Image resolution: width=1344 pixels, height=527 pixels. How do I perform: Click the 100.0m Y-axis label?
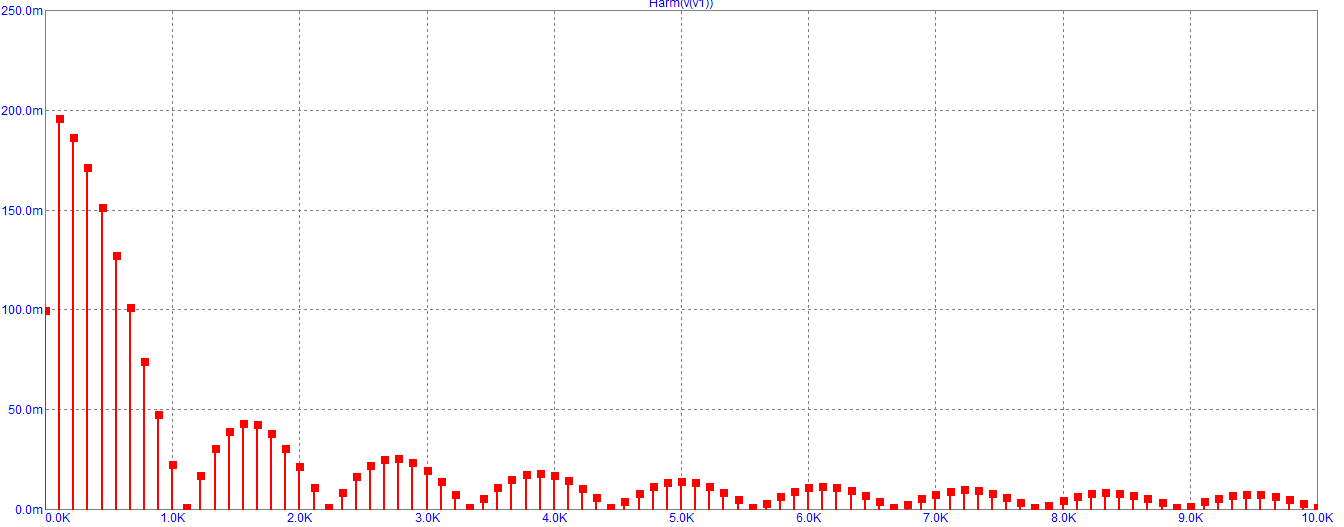pos(22,310)
